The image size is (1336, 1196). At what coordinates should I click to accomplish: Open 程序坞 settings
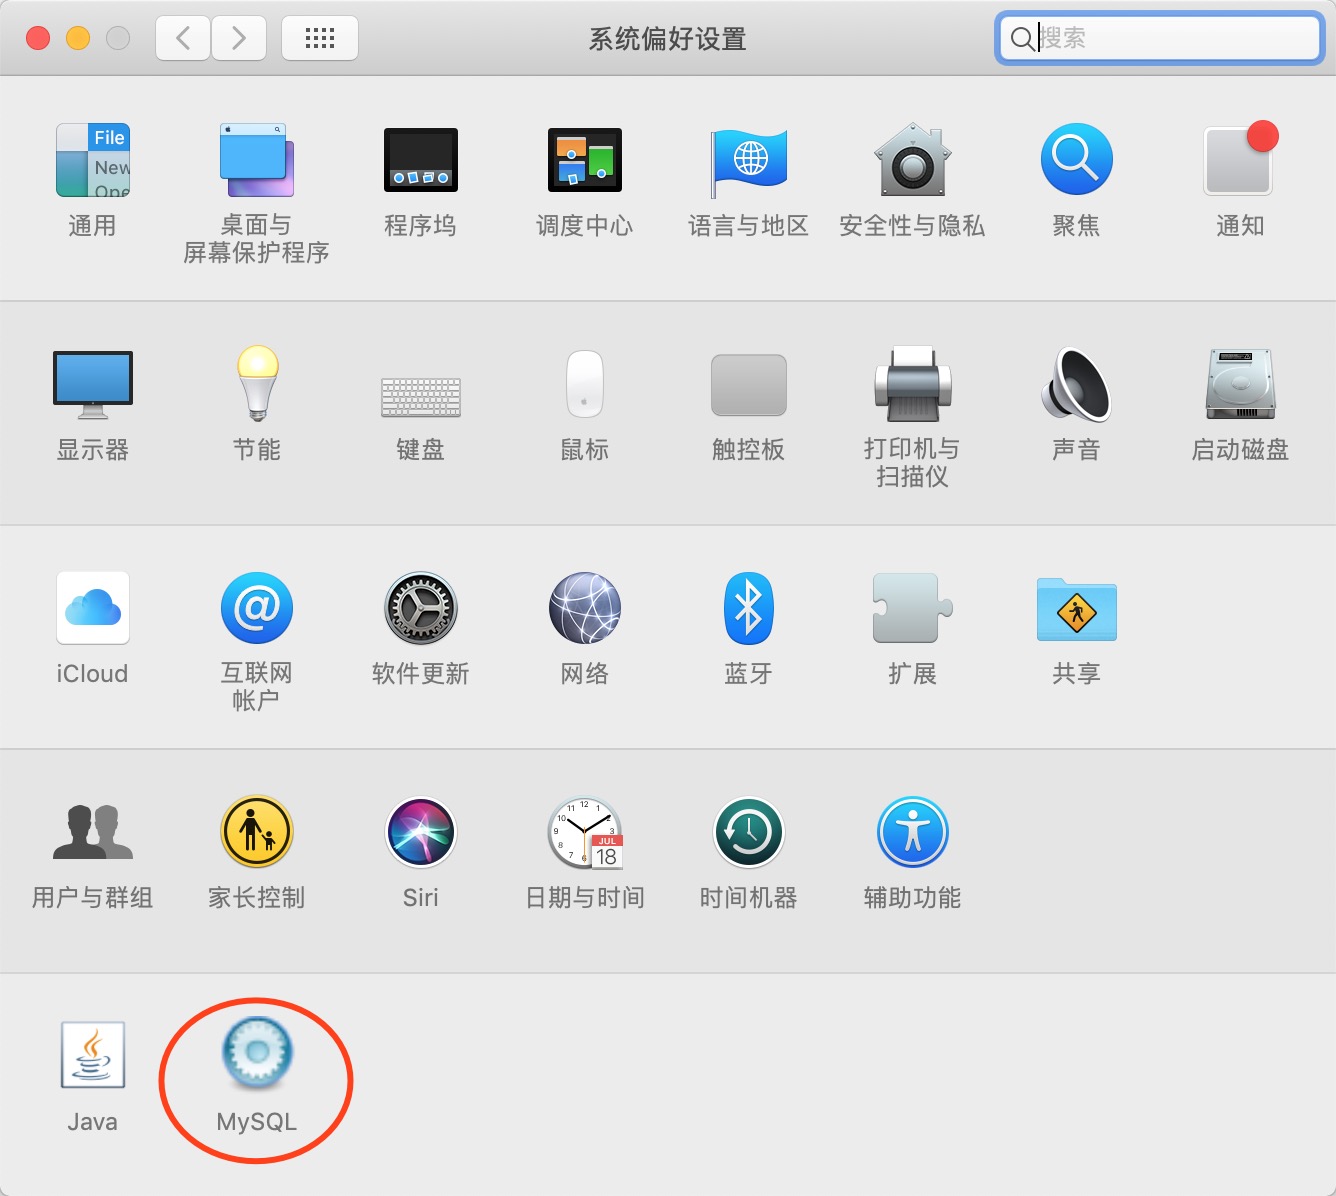point(420,160)
